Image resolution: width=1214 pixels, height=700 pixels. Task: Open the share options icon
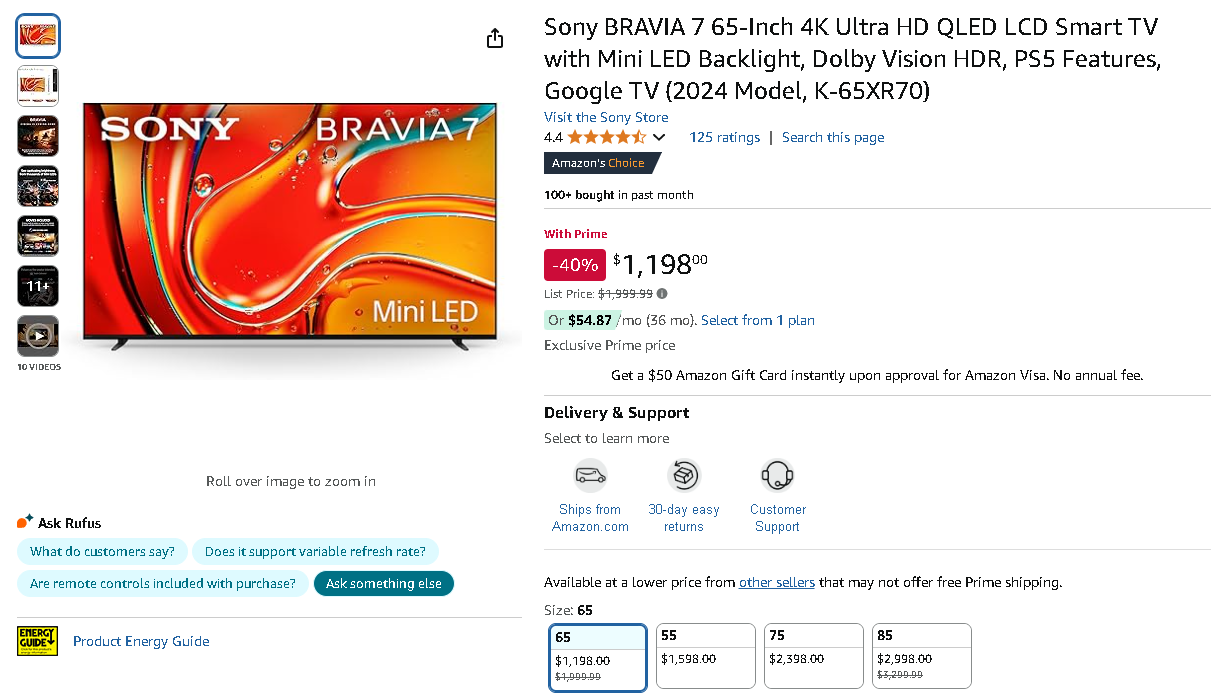(x=494, y=37)
